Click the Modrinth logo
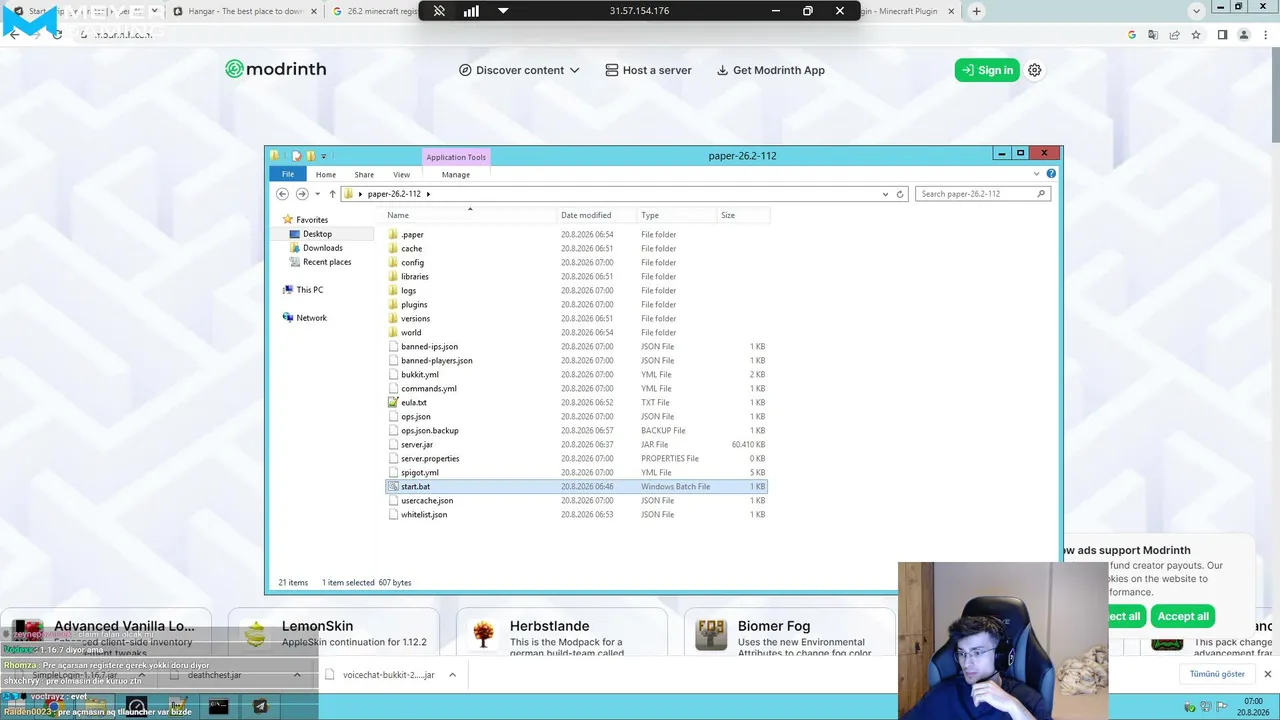Screen dimensions: 1280x720 [x=276, y=69]
